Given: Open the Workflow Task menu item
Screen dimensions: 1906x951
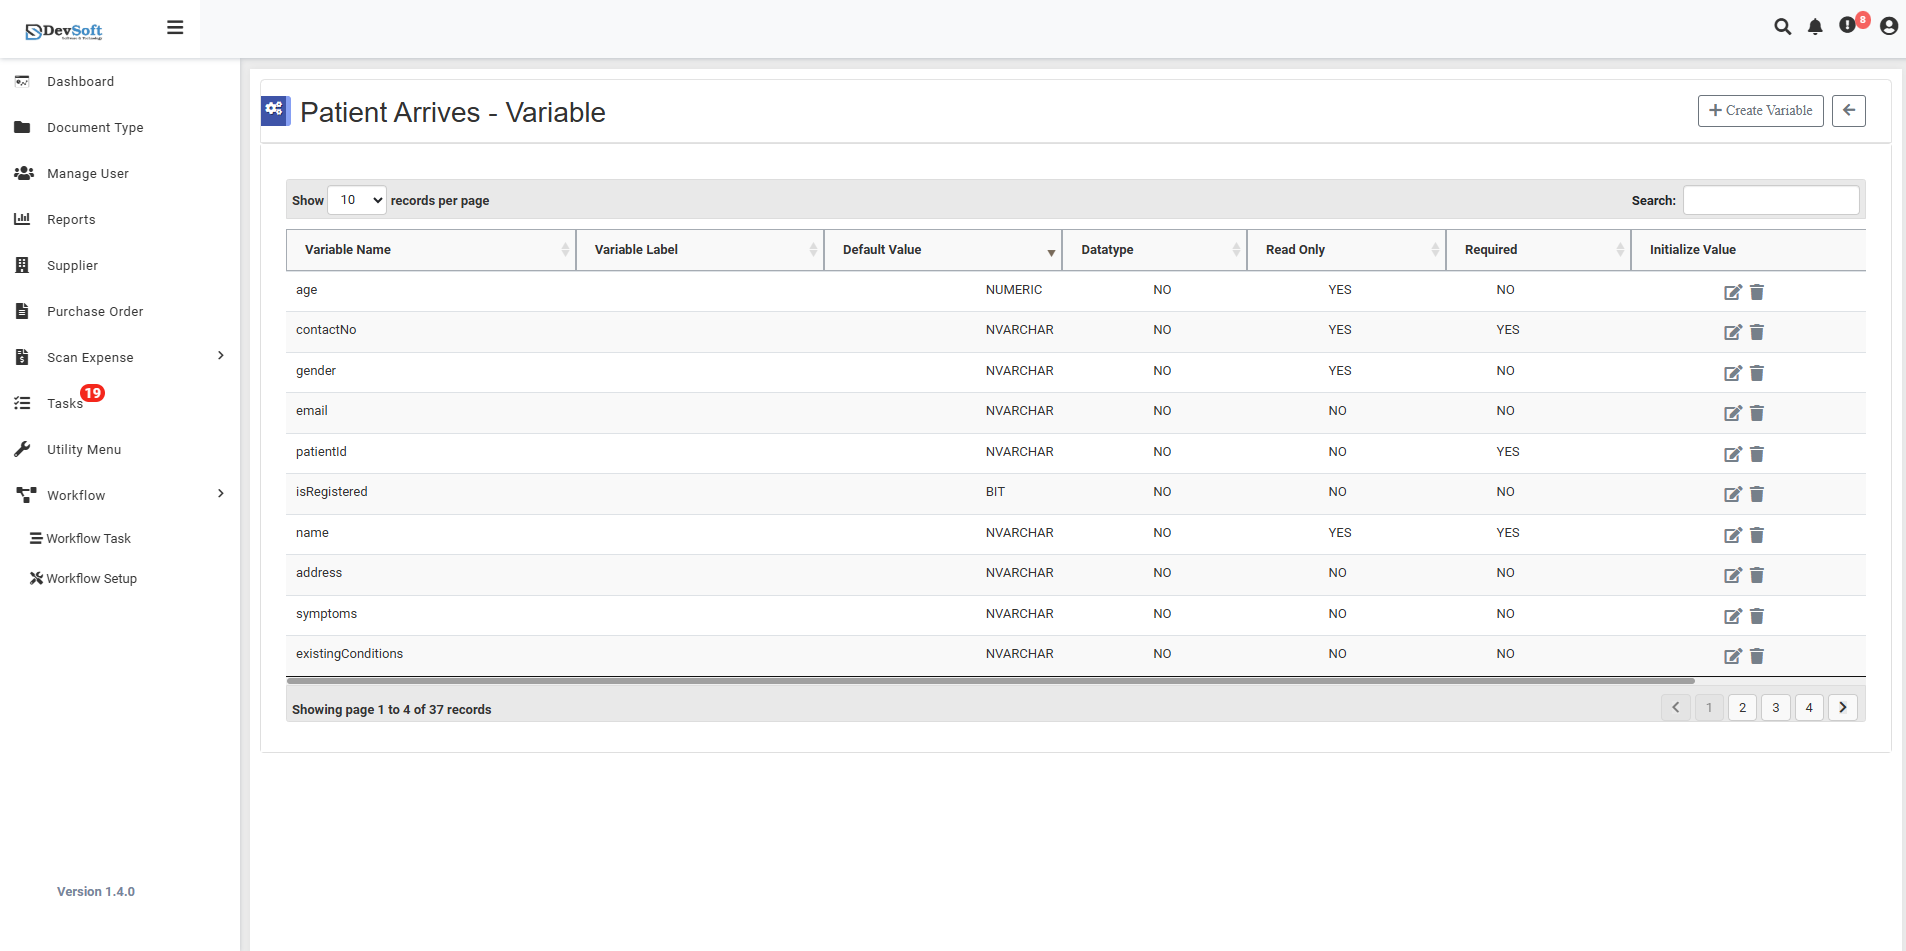Looking at the screenshot, I should 88,538.
